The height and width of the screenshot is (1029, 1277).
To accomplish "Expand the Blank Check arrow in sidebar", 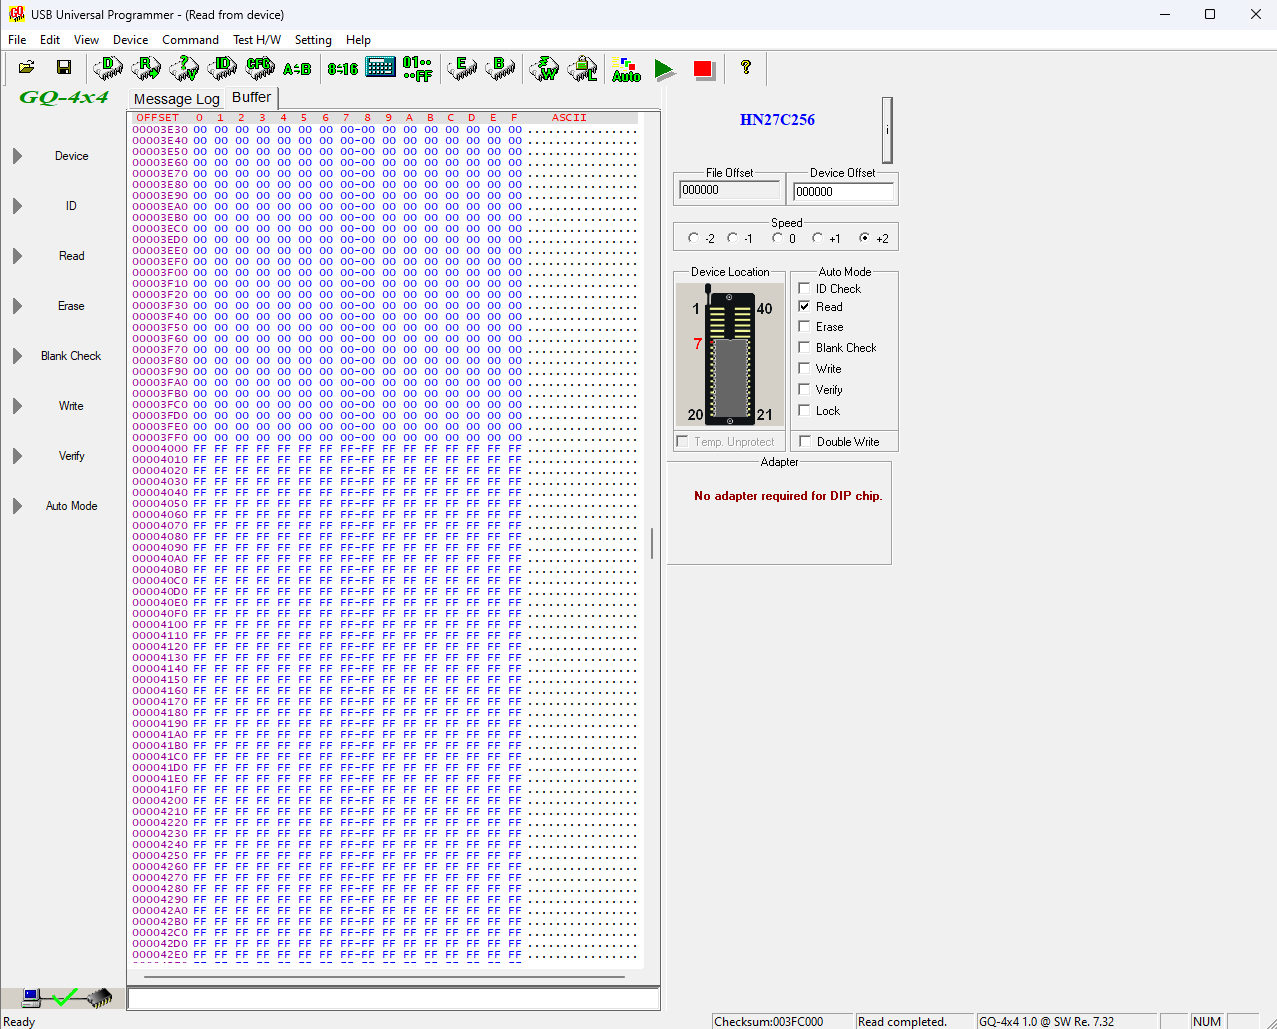I will pyautogui.click(x=17, y=356).
